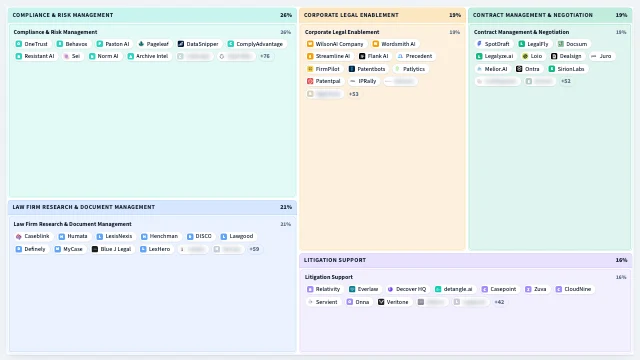Click the Patentpal red icon
Screen dimensions: 640x360
[x=310, y=81]
